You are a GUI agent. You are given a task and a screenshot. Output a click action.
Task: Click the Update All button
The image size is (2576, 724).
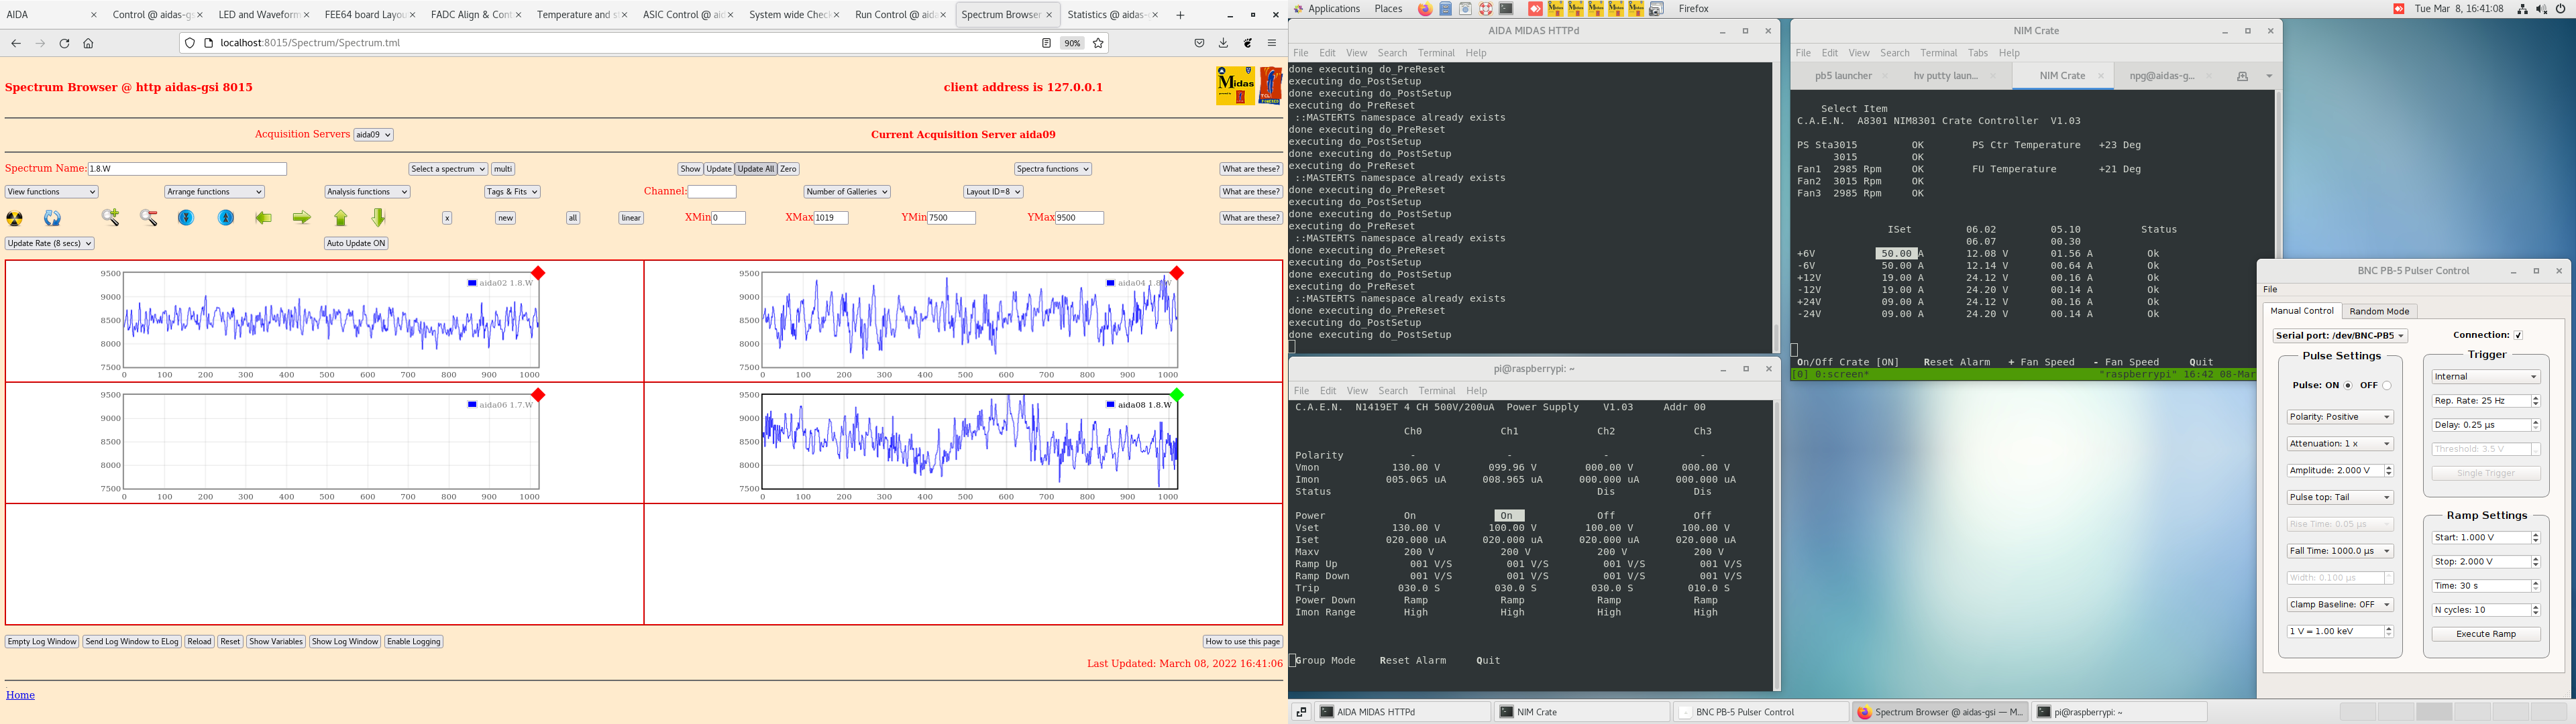point(755,169)
